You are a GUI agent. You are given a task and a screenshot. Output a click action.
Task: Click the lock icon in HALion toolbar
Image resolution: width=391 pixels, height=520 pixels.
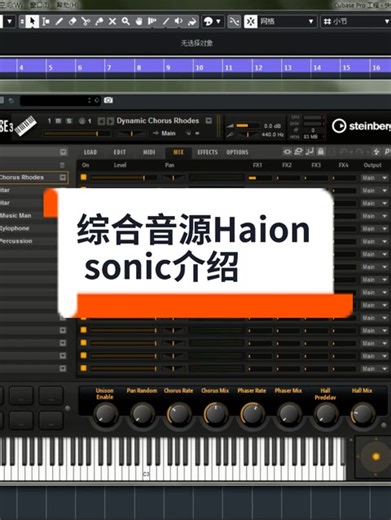pyautogui.click(x=321, y=152)
